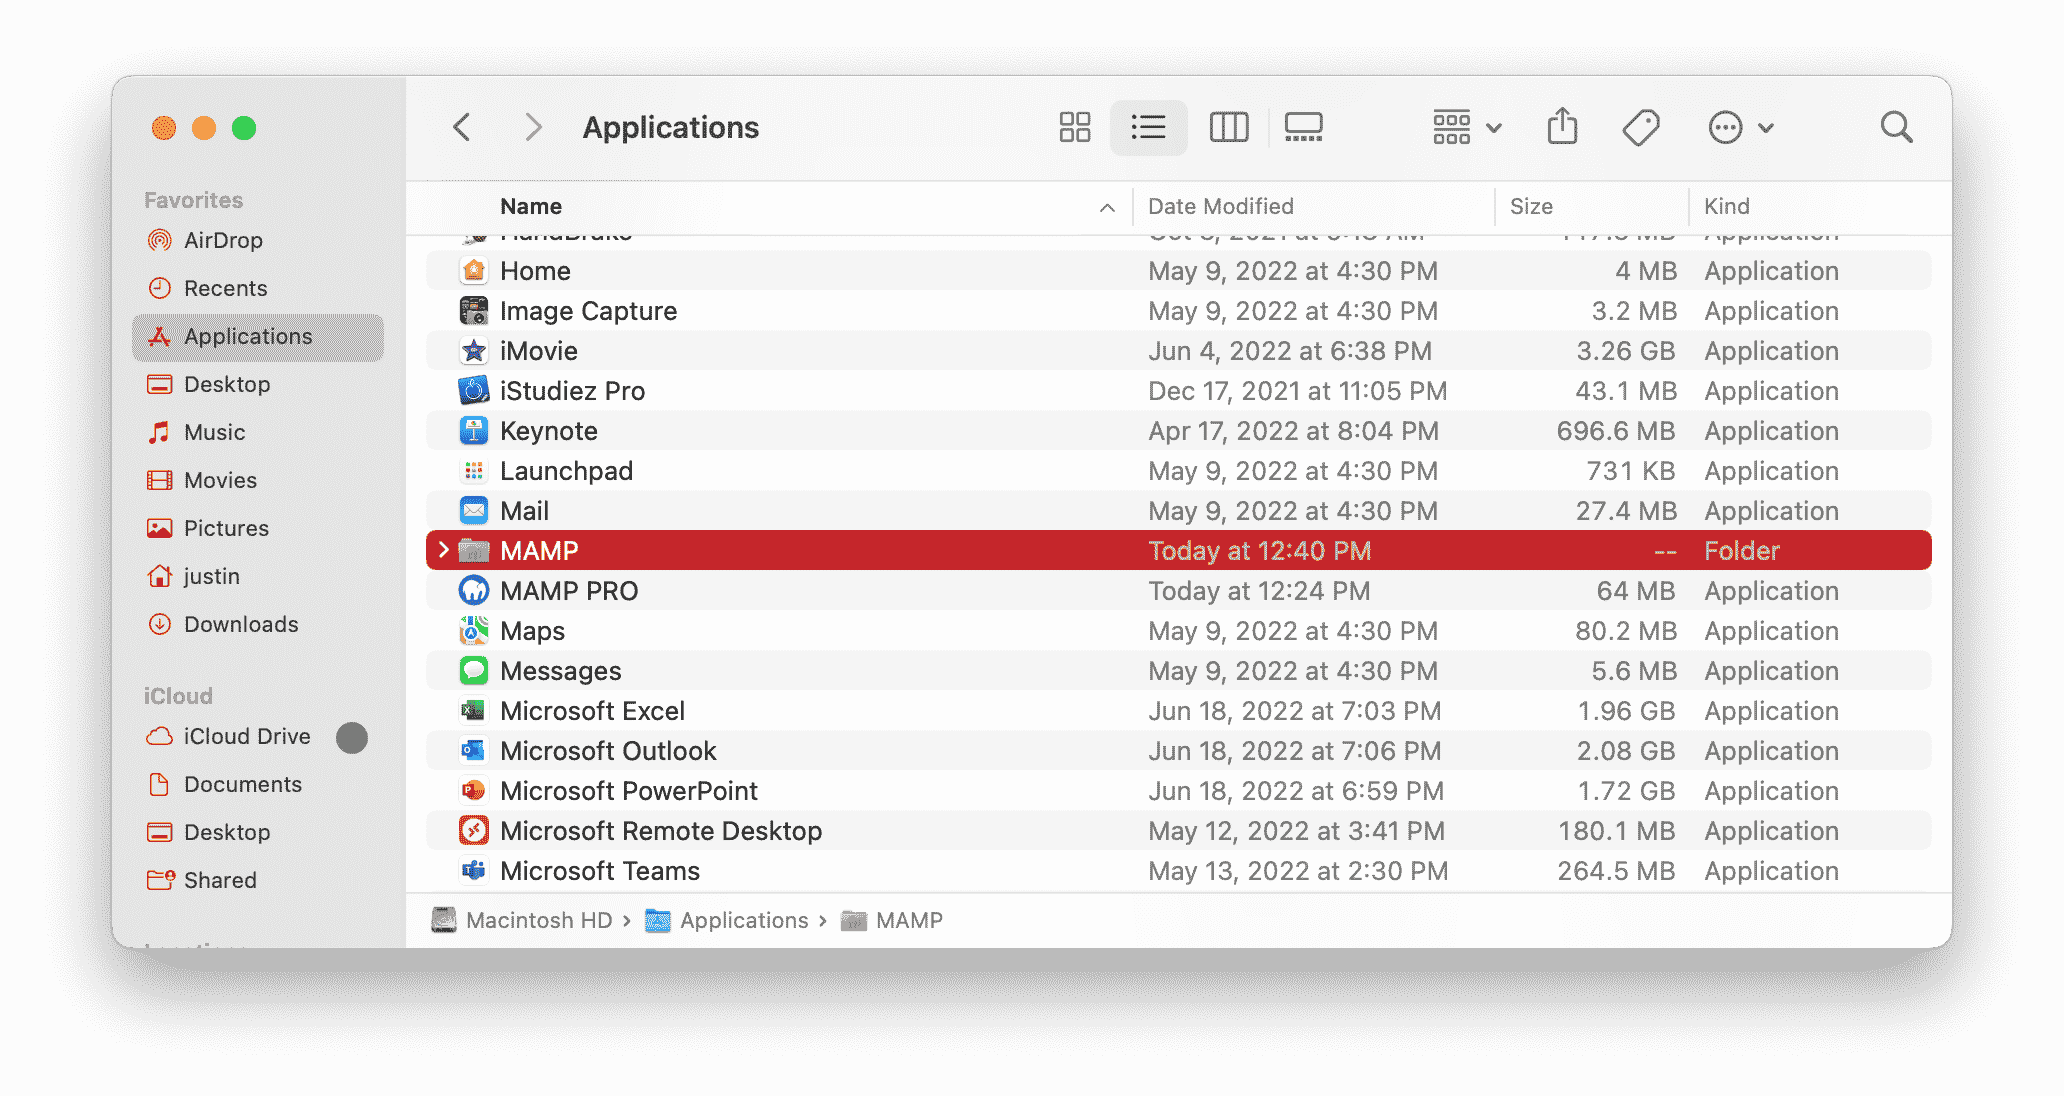
Task: Expand the MAMP folder disclosure arrow
Action: (x=444, y=550)
